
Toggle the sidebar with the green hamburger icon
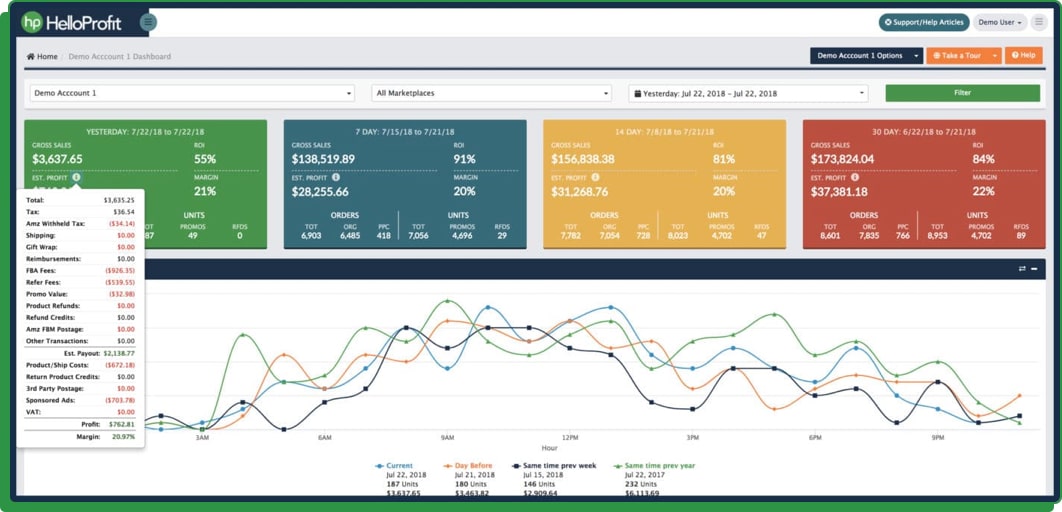(x=148, y=22)
